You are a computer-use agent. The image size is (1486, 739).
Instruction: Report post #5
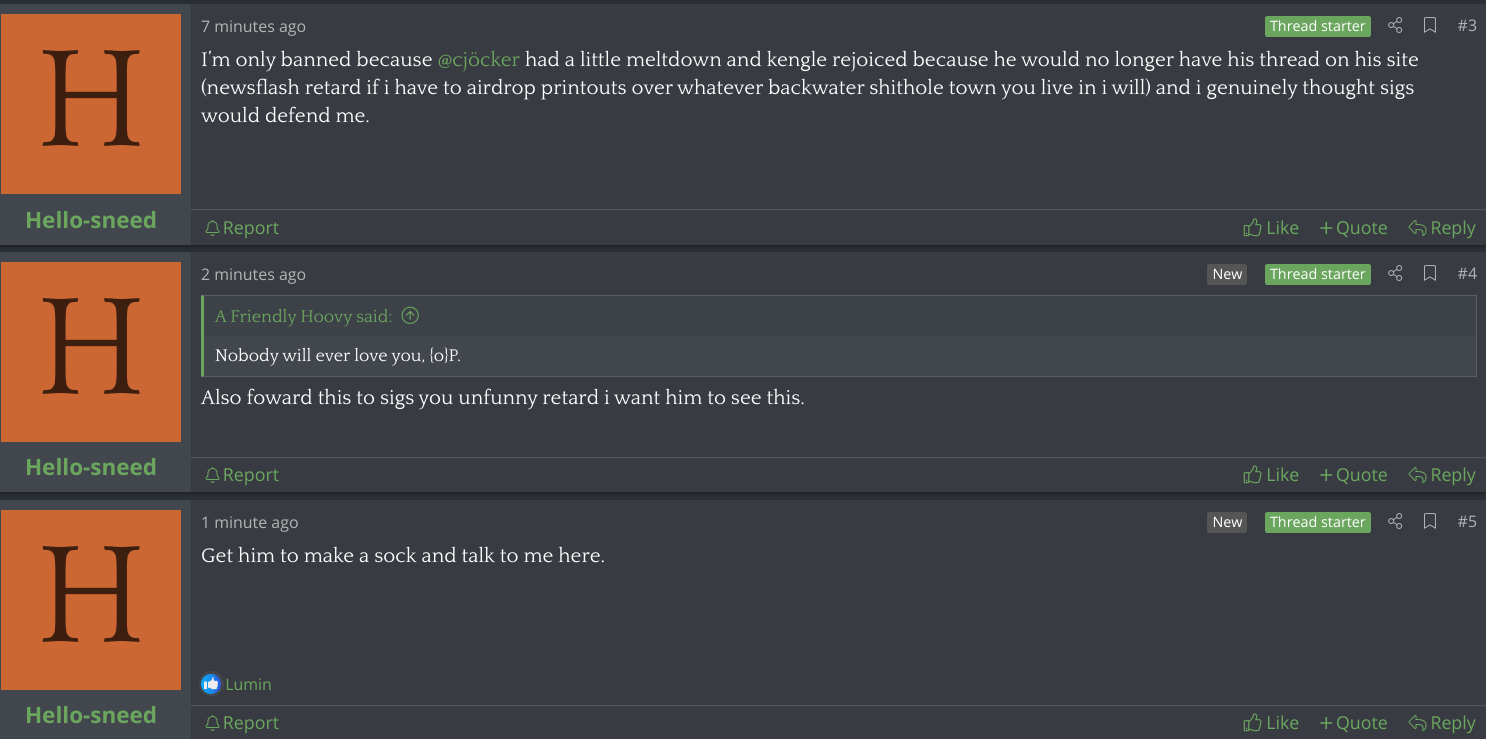(x=242, y=723)
